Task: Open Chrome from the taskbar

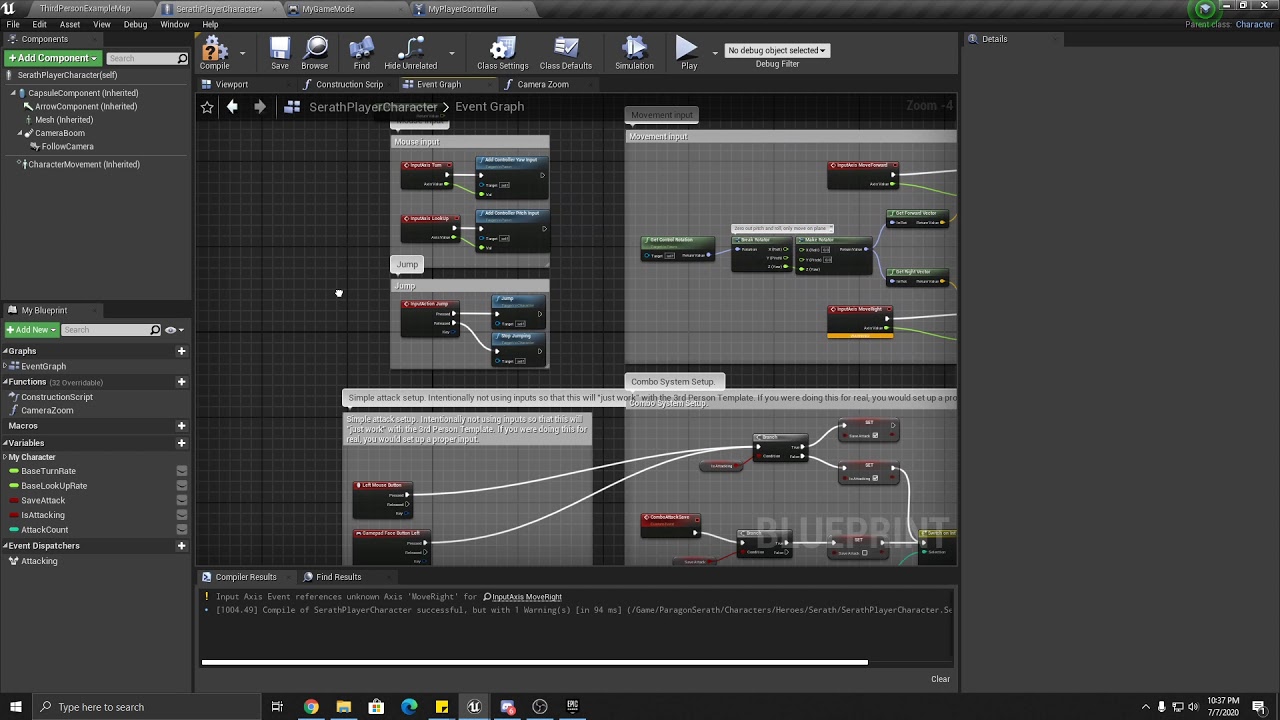Action: (x=311, y=707)
